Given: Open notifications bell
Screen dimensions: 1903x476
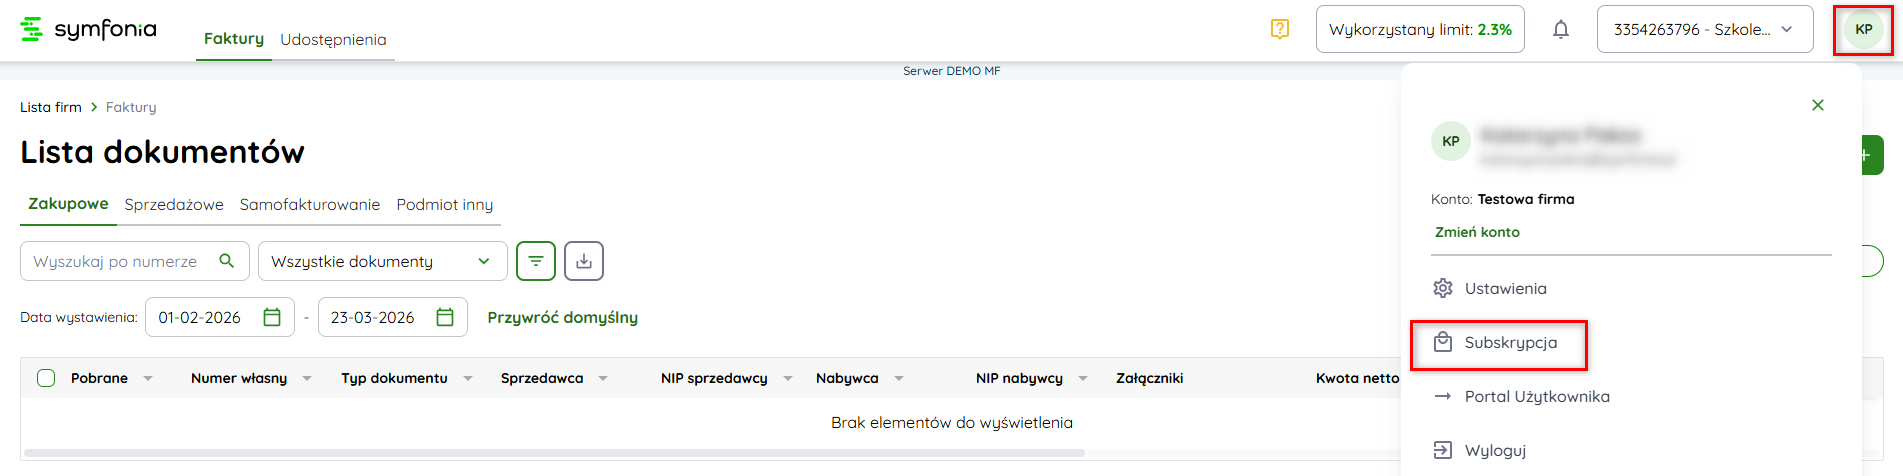Looking at the screenshot, I should coord(1560,29).
